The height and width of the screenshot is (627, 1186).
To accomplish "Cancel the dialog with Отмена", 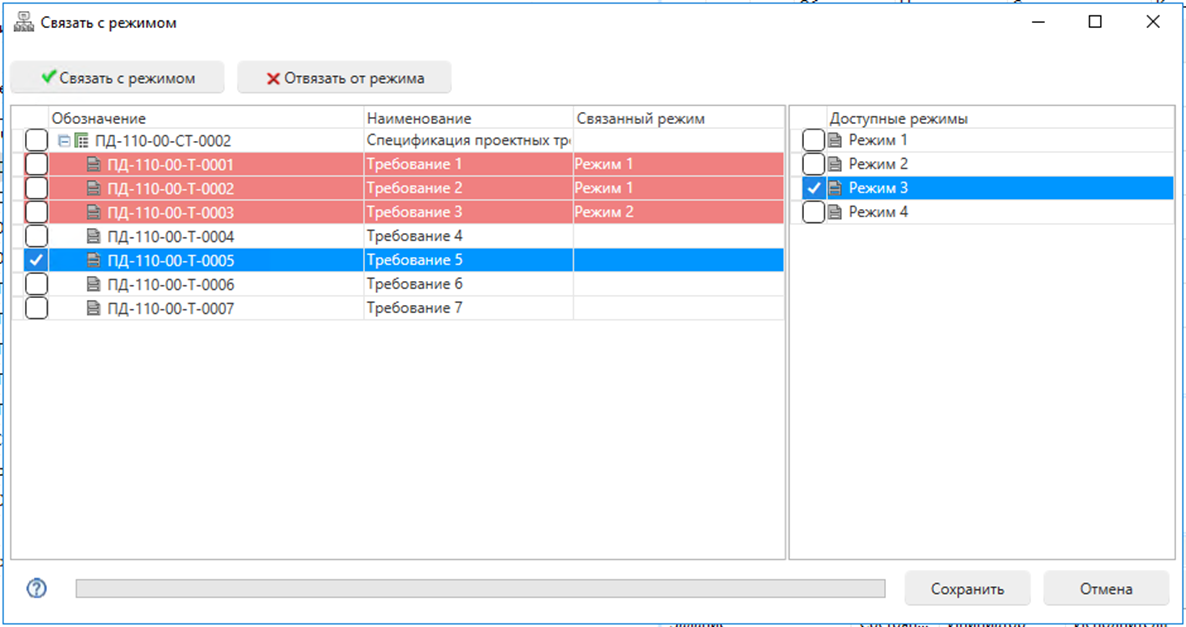I will click(1105, 589).
